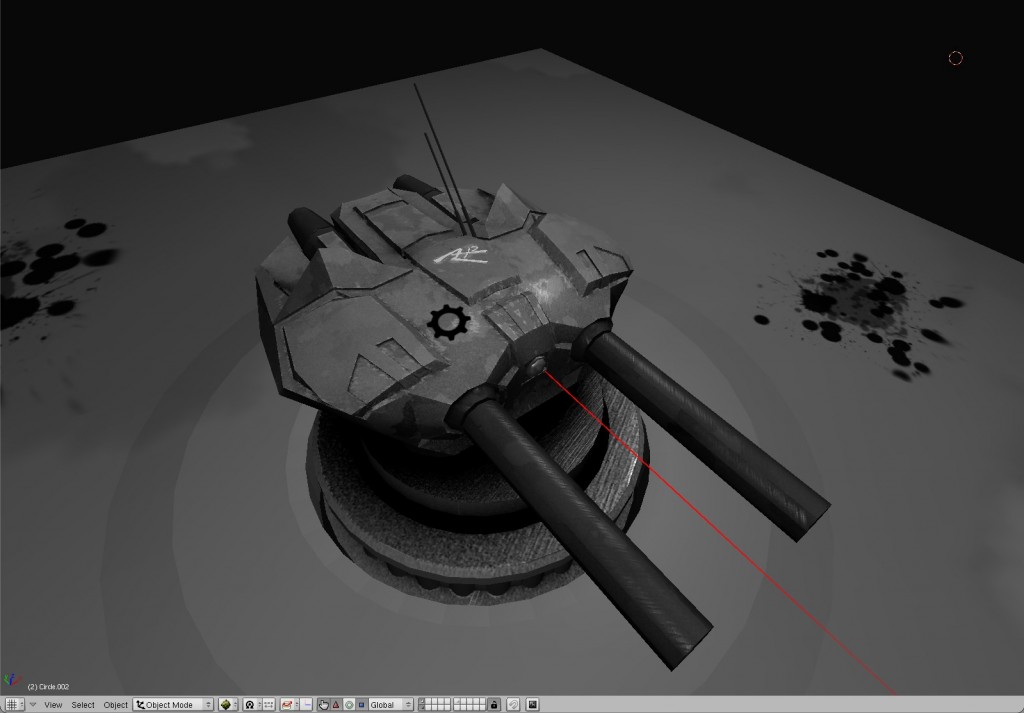Click the rotation pivot point icon
This screenshot has height=713, width=1024.
[250, 703]
